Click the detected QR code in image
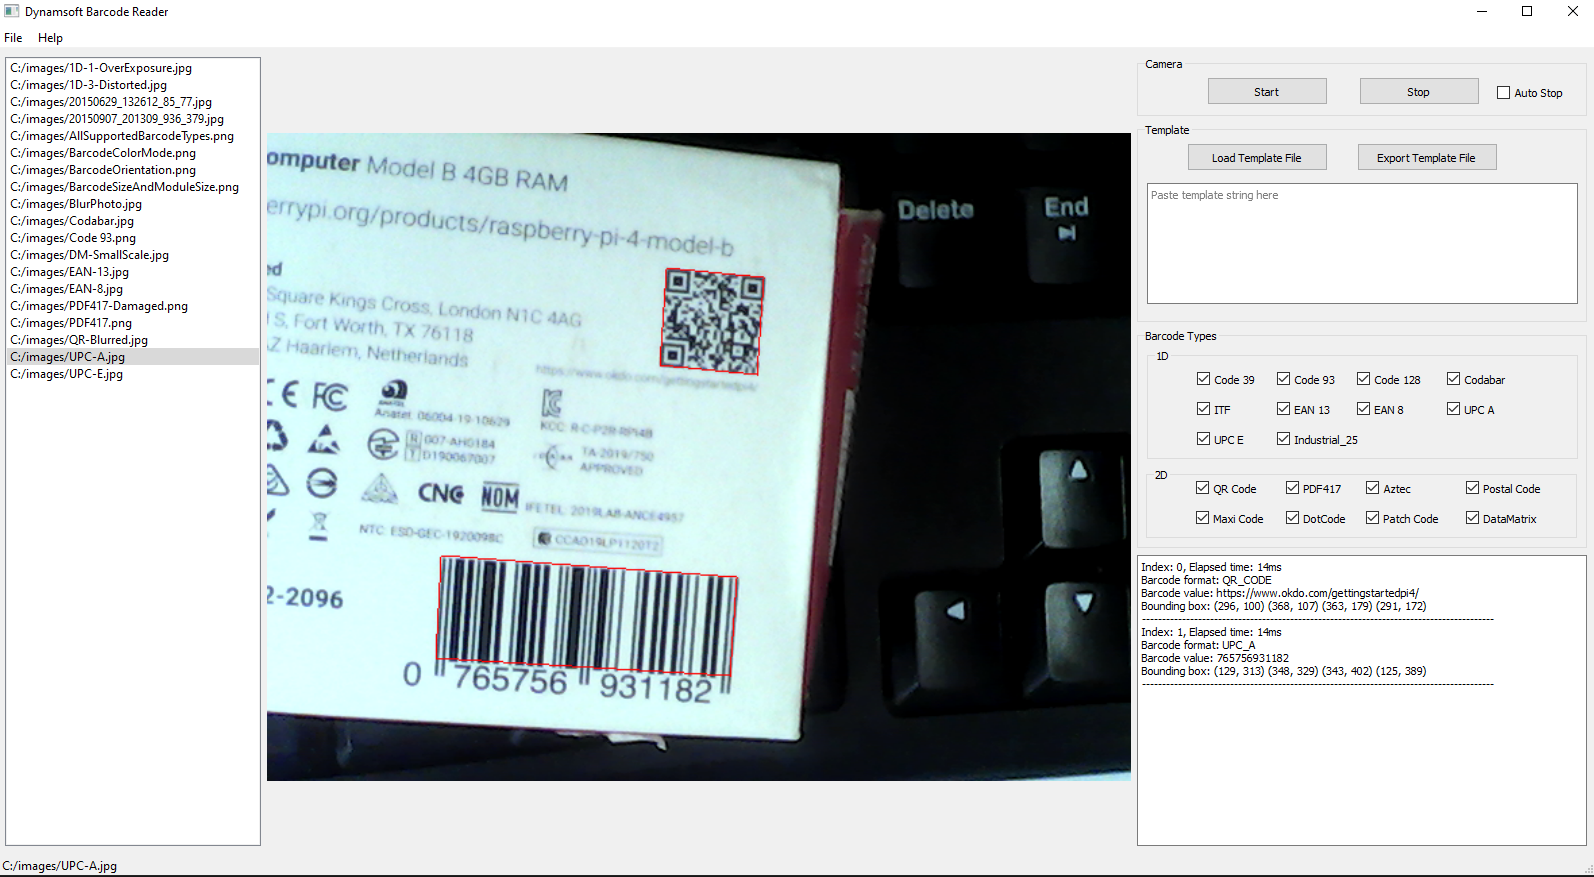This screenshot has height=877, width=1594. tap(712, 321)
